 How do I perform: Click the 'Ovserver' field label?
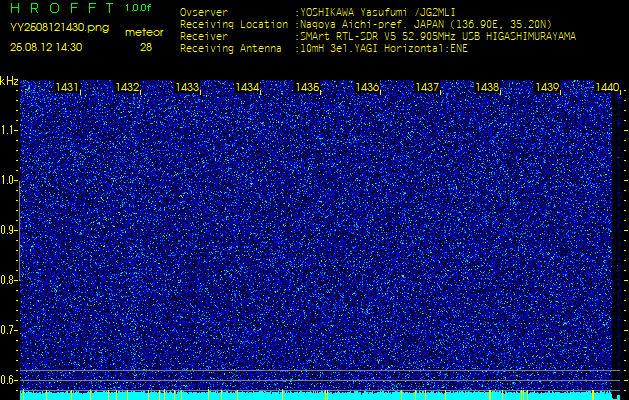tap(204, 12)
